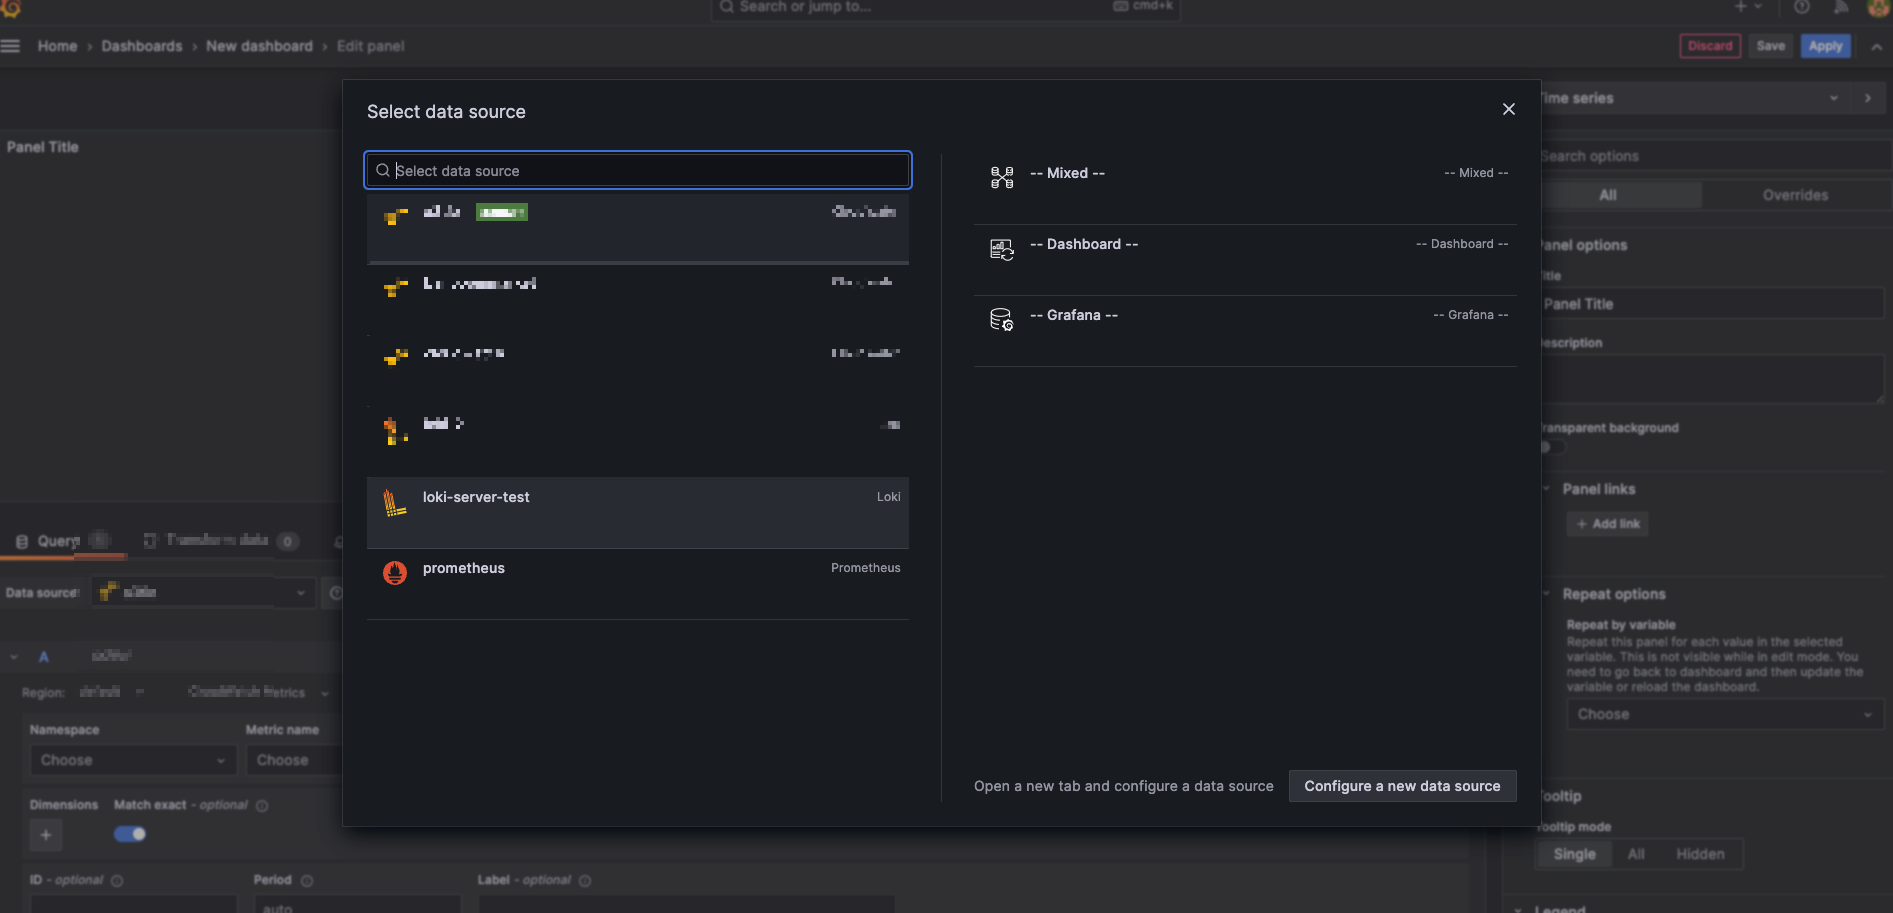Click the Period info icon
This screenshot has height=913, width=1893.
tap(307, 881)
